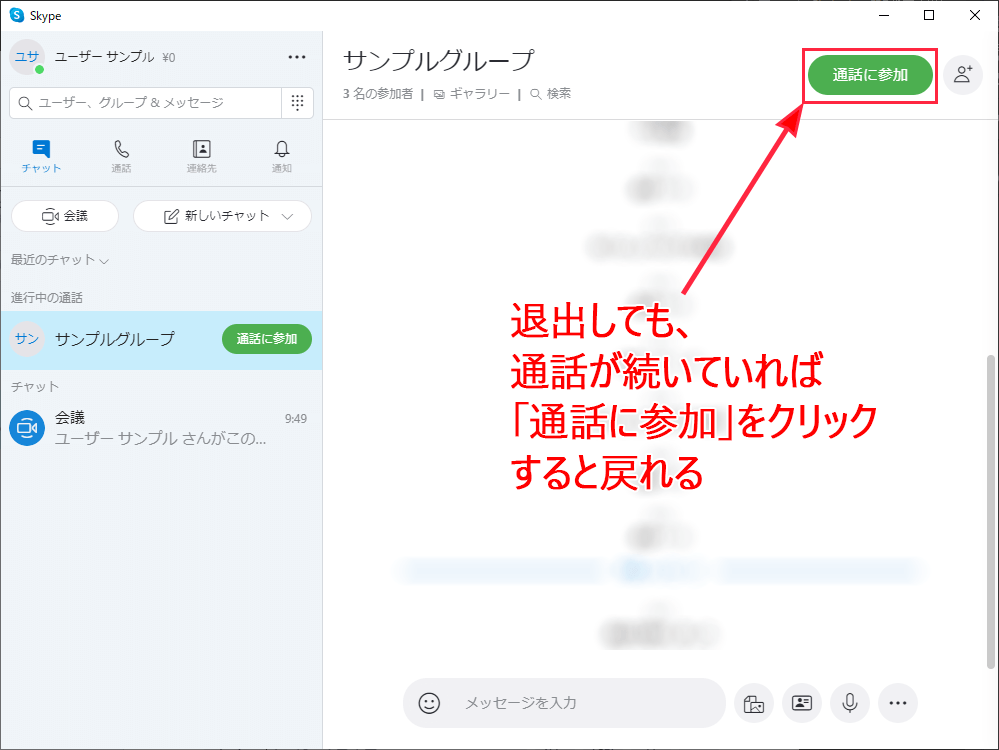This screenshot has height=750, width=999.
Task: Click the green 通話に参加 button in header
Action: point(870,75)
